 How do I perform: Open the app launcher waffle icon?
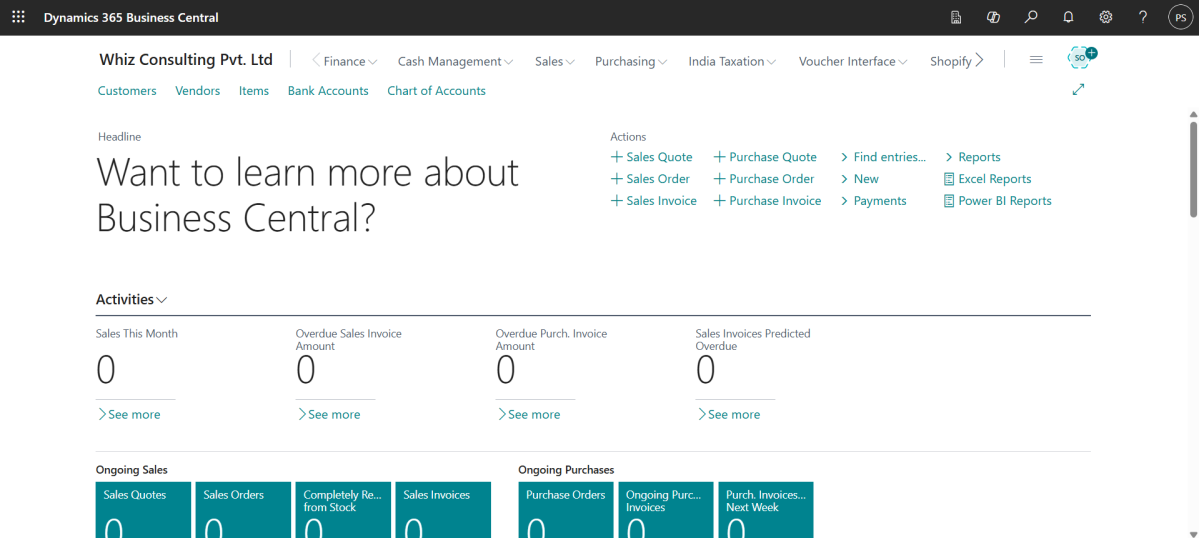18,17
